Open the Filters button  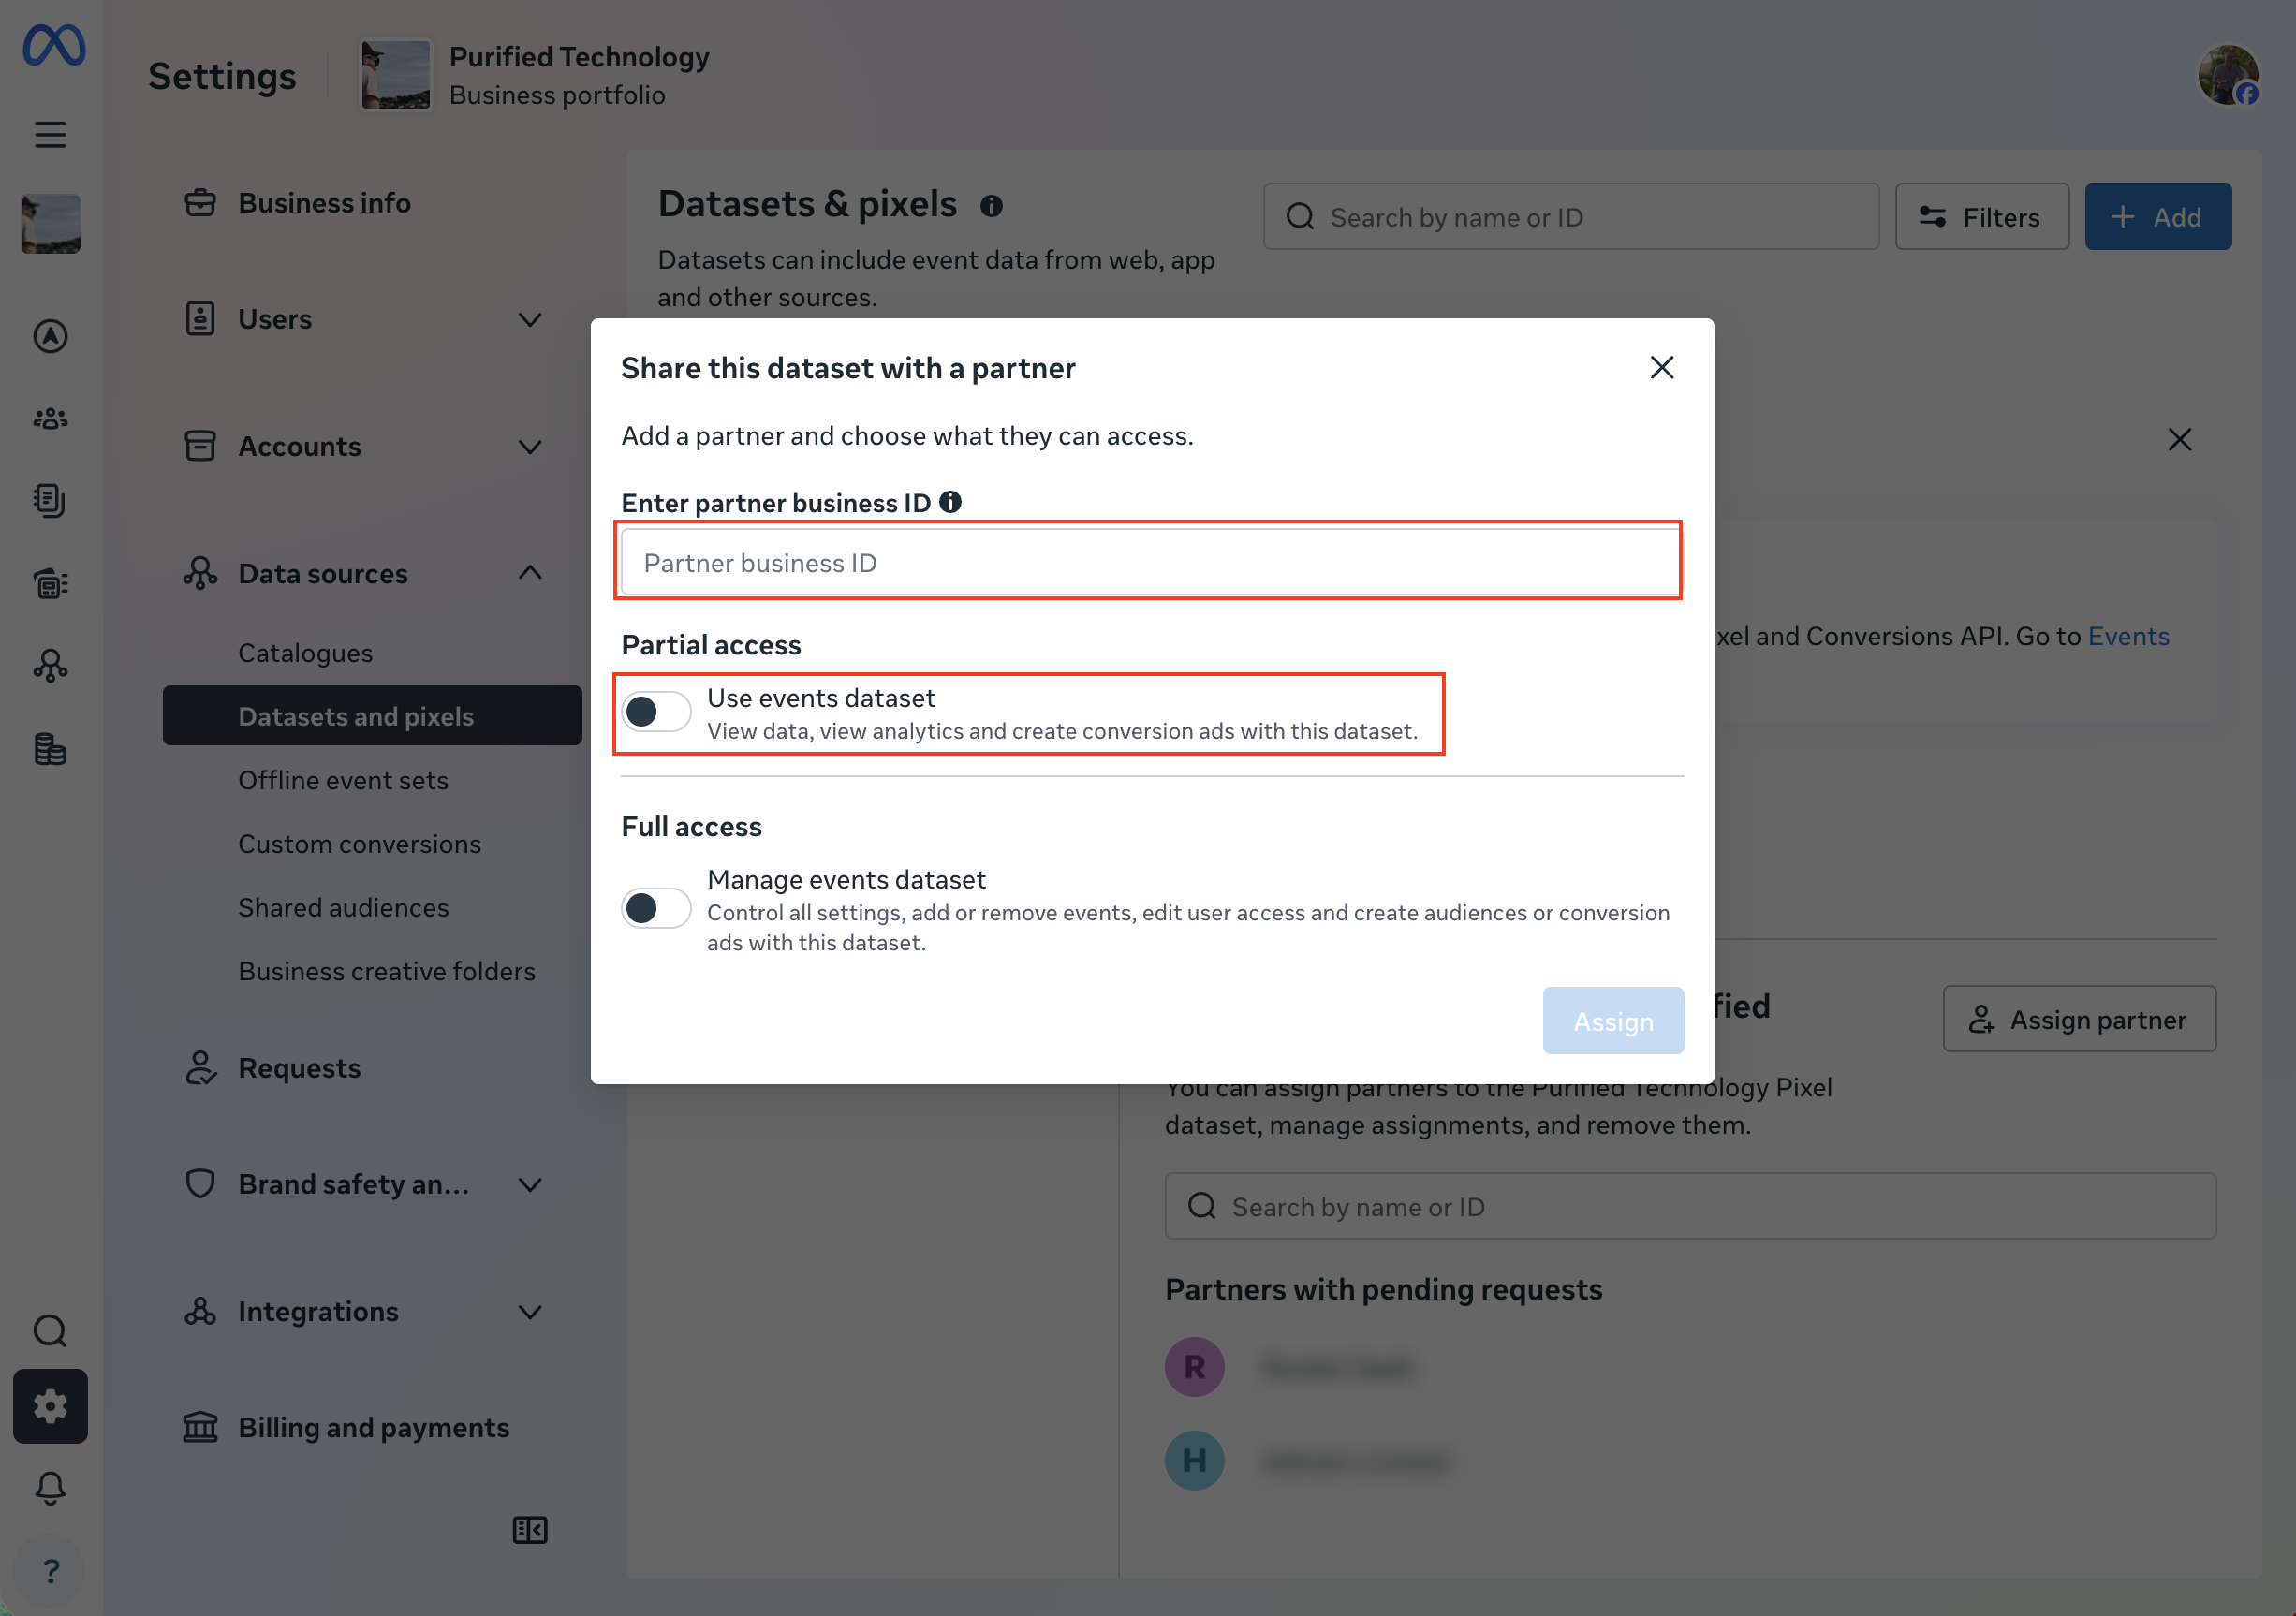pos(1982,217)
